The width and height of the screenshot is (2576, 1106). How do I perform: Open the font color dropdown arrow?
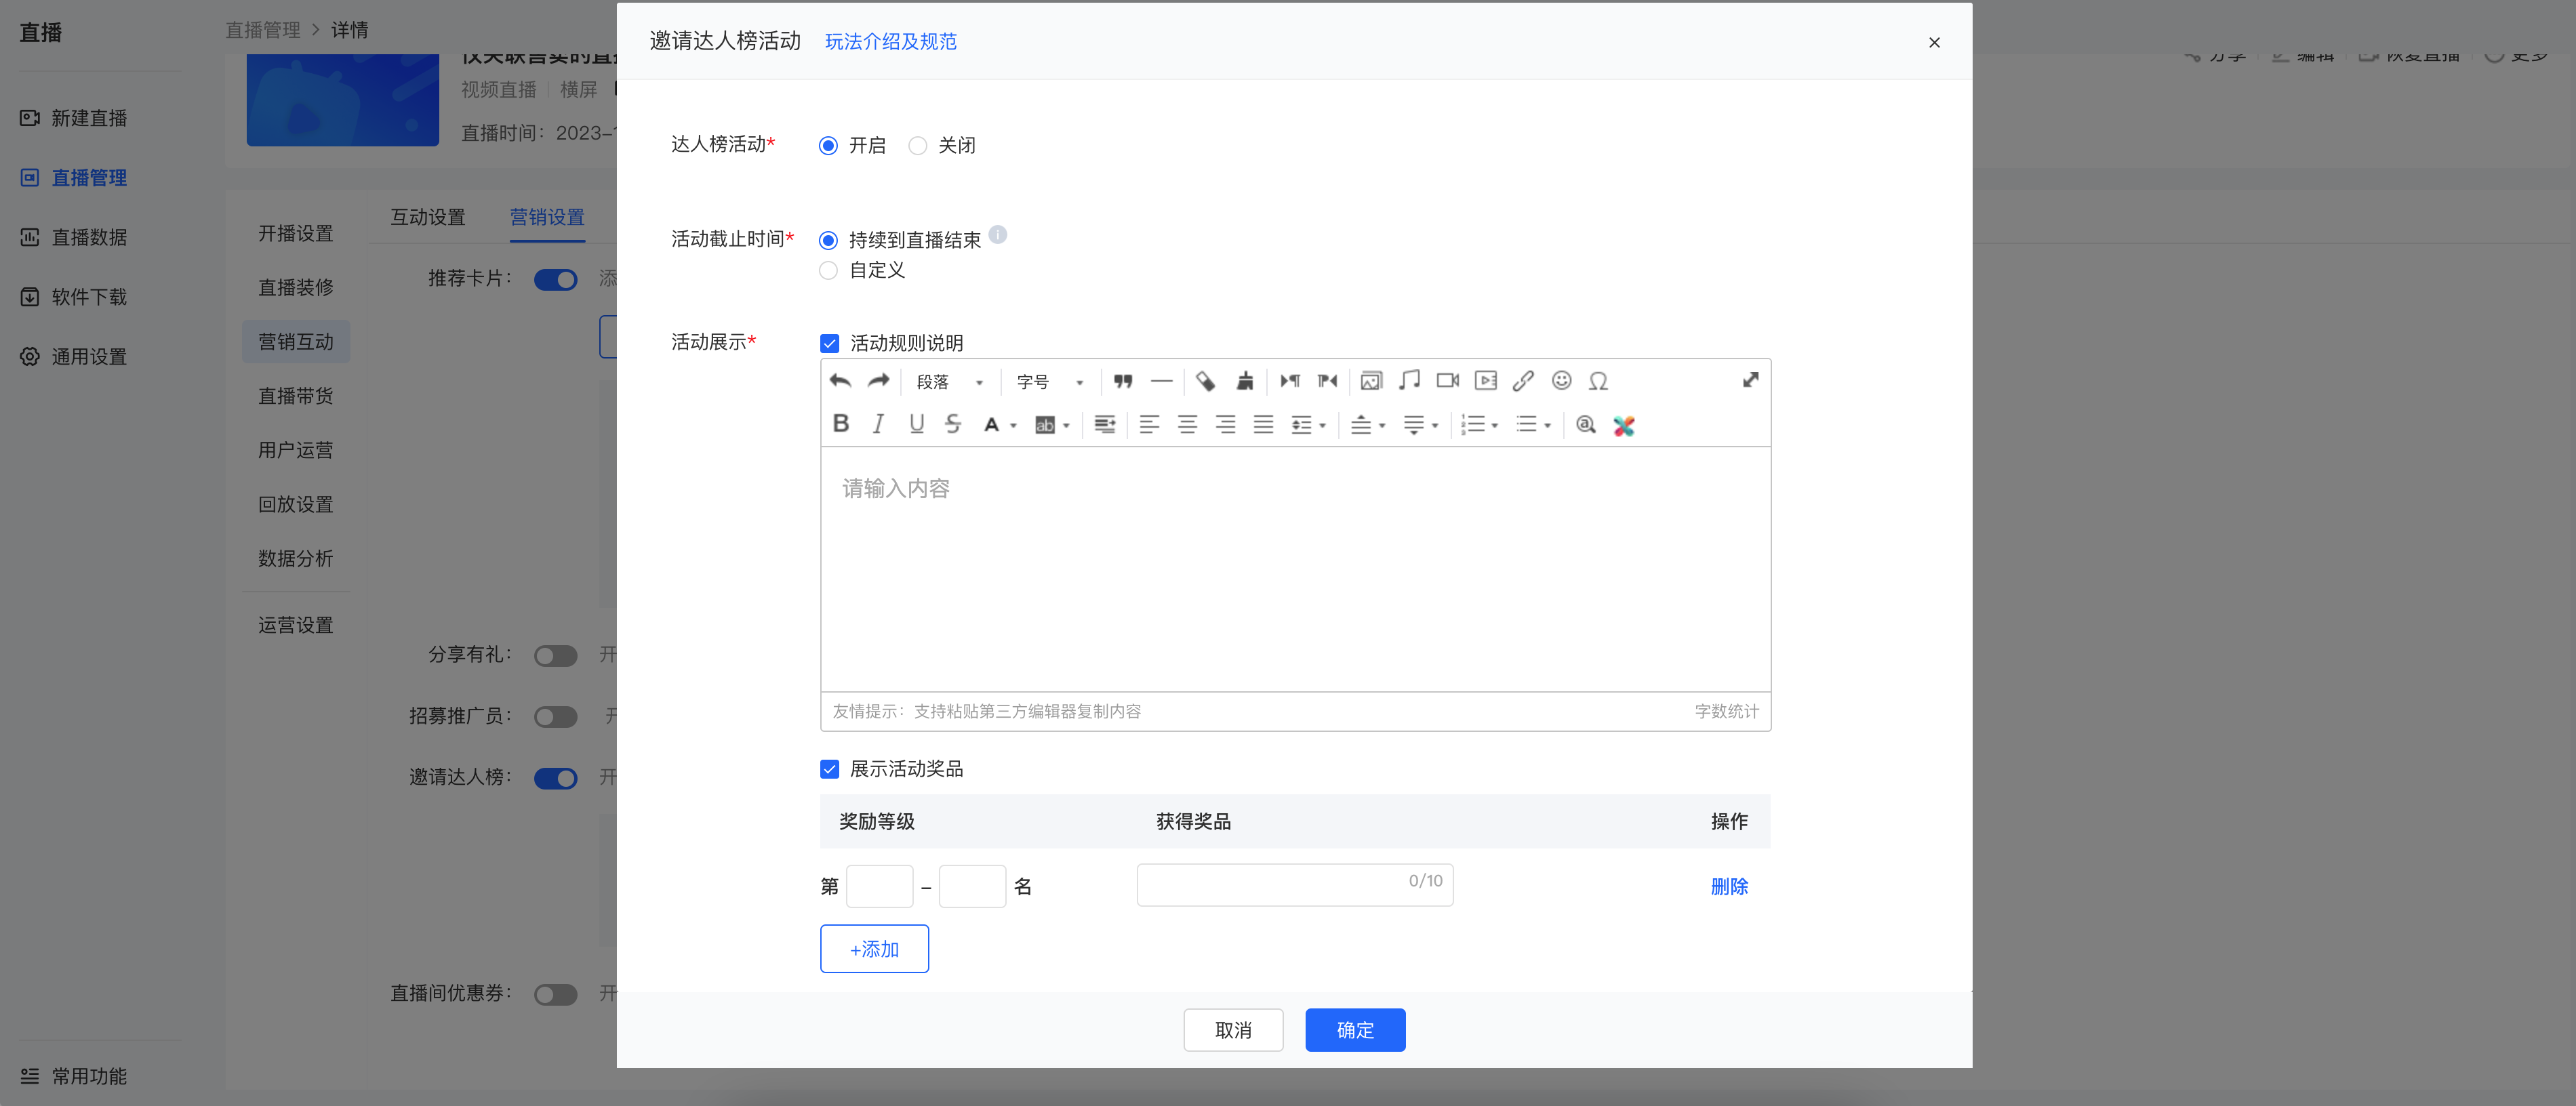point(1013,426)
